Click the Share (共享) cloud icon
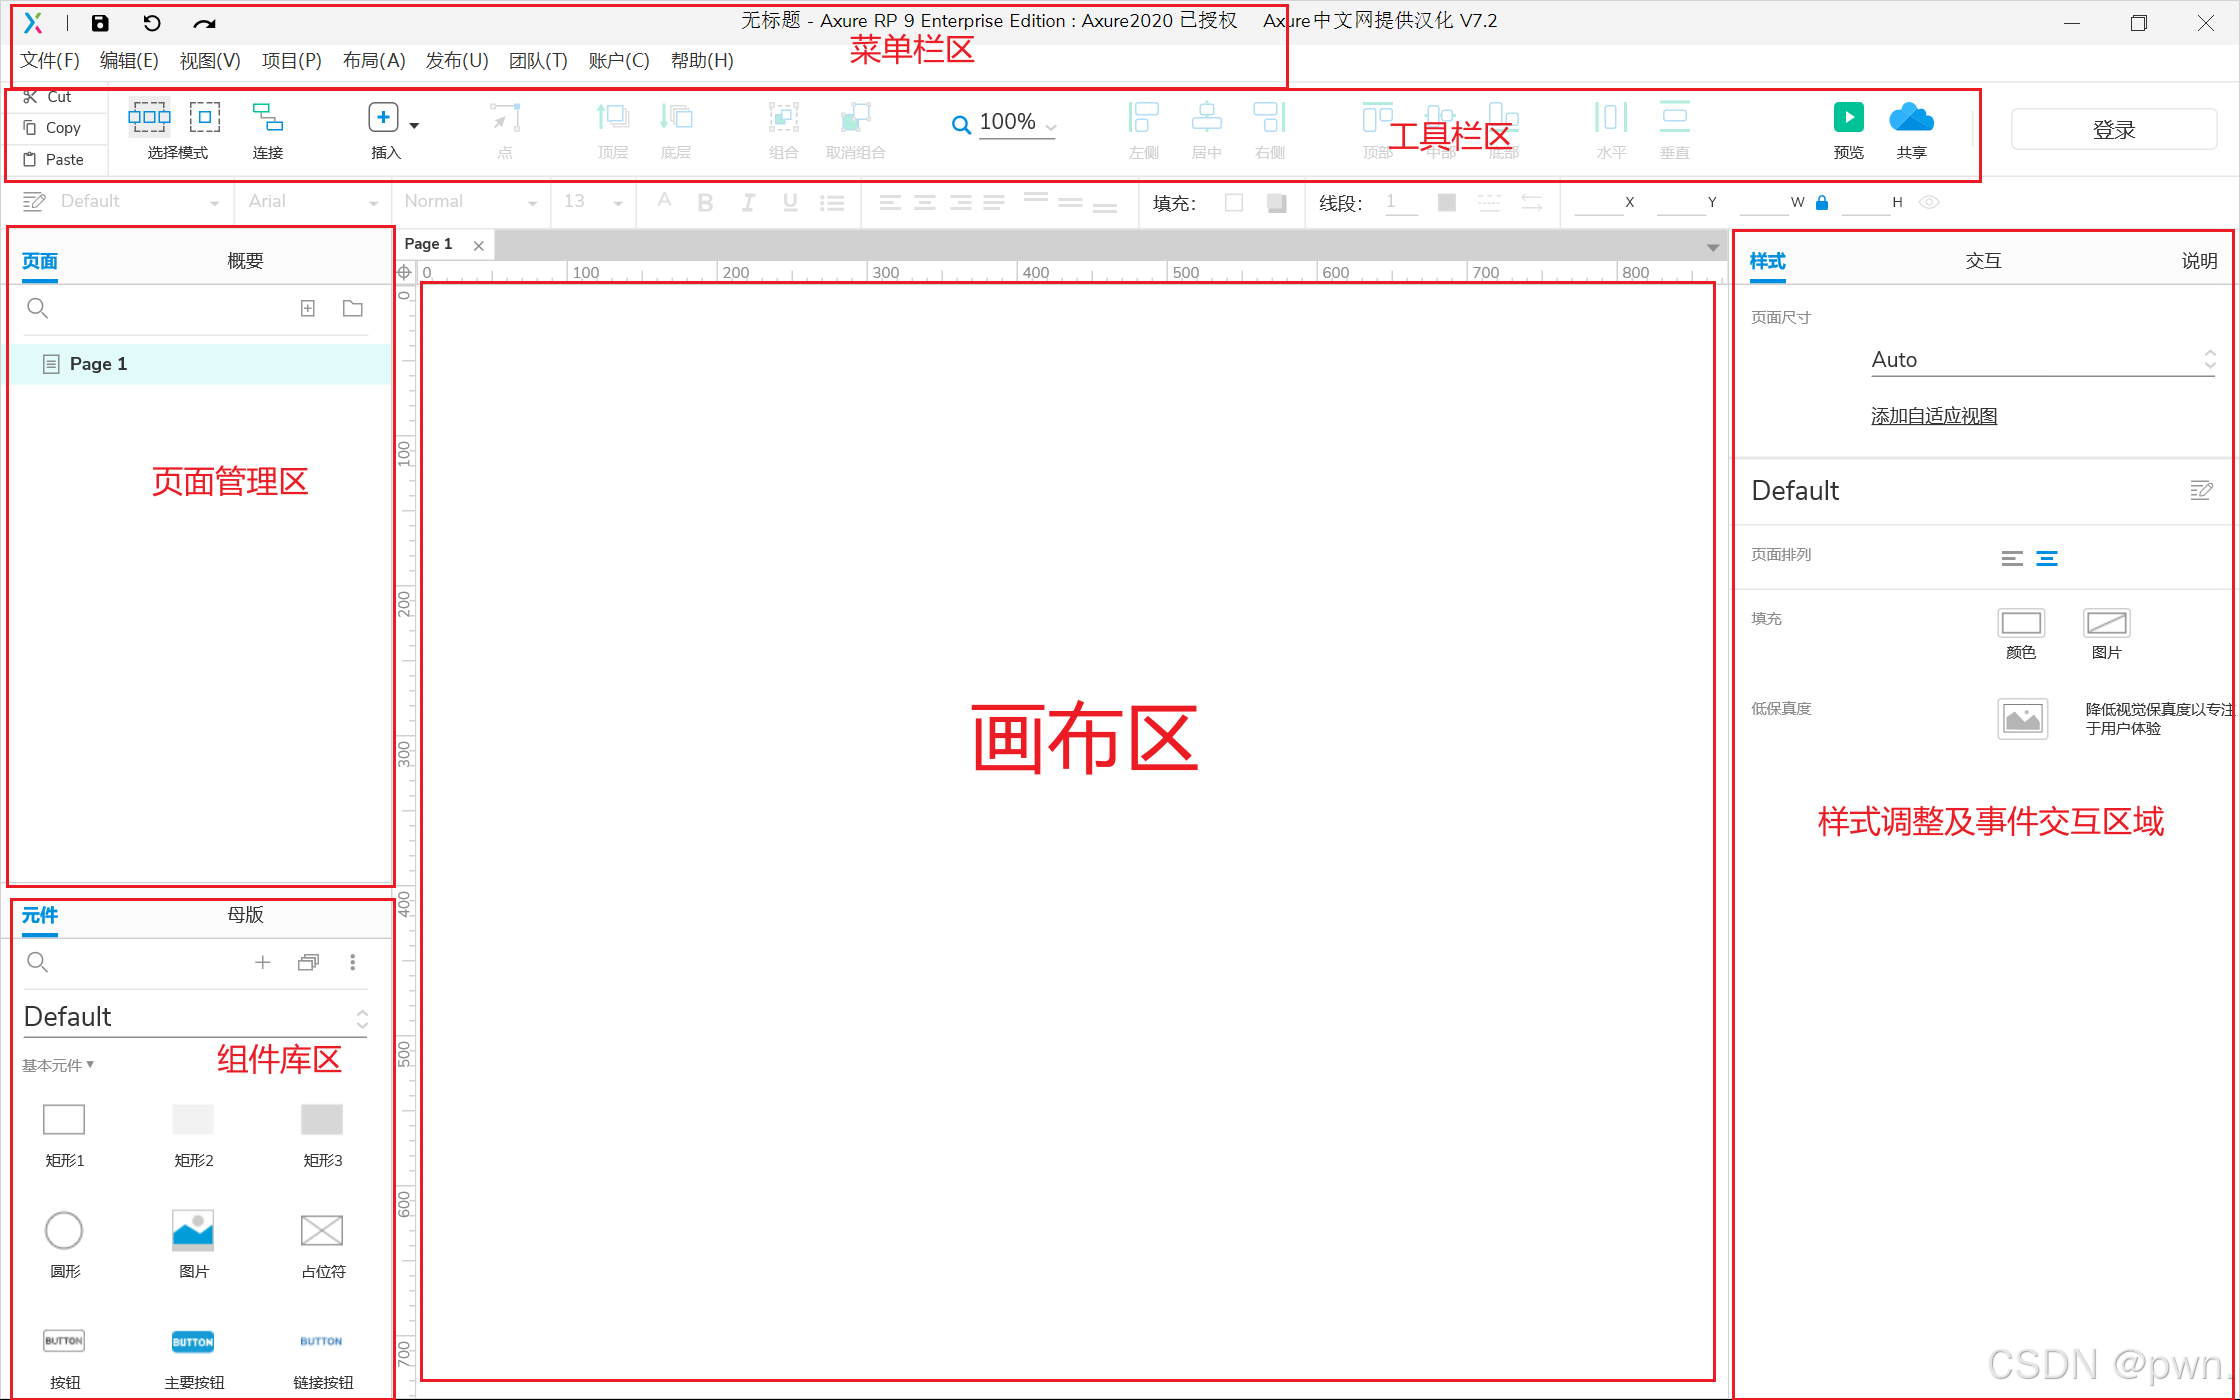This screenshot has height=1400, width=2240. [x=1911, y=118]
